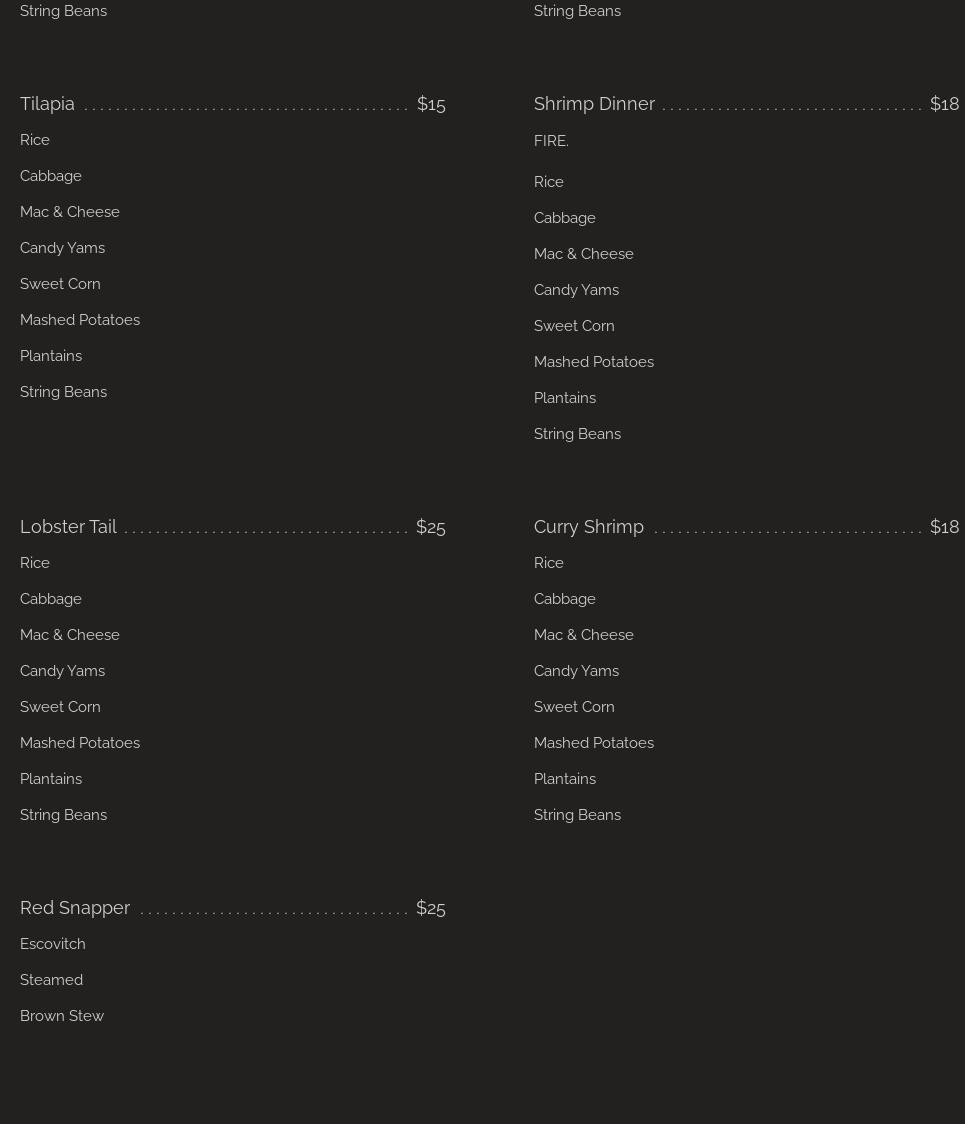Select Cabbage under Curry Shrimp
965x1124 pixels.
565,599
